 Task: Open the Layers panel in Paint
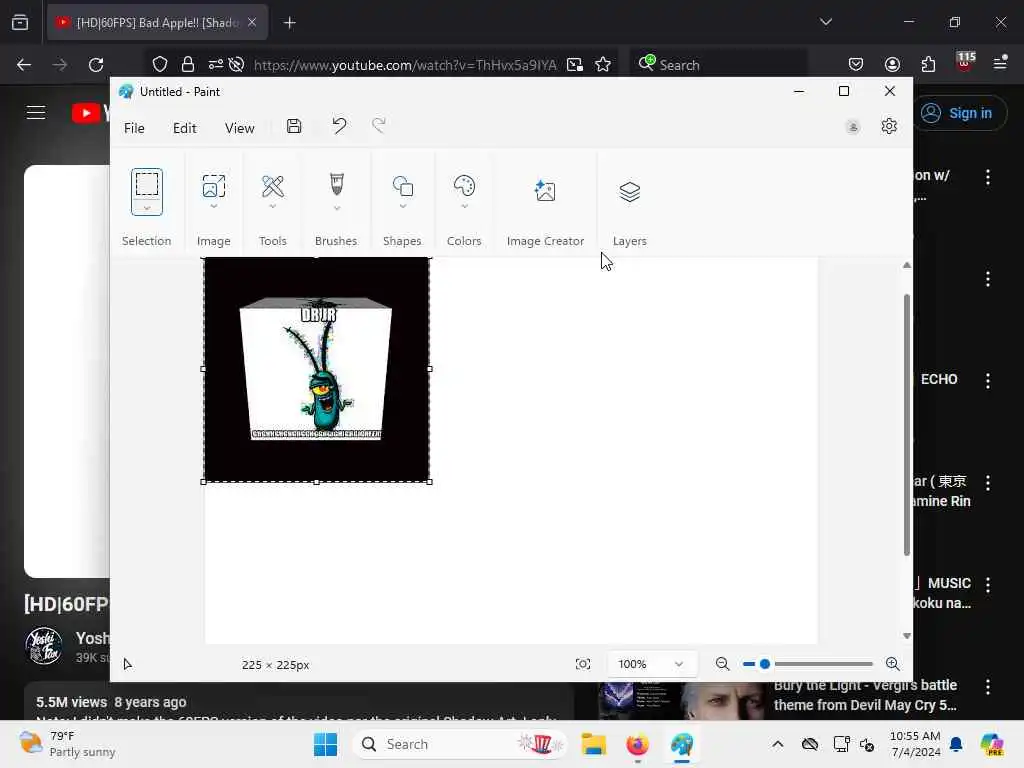click(x=630, y=191)
